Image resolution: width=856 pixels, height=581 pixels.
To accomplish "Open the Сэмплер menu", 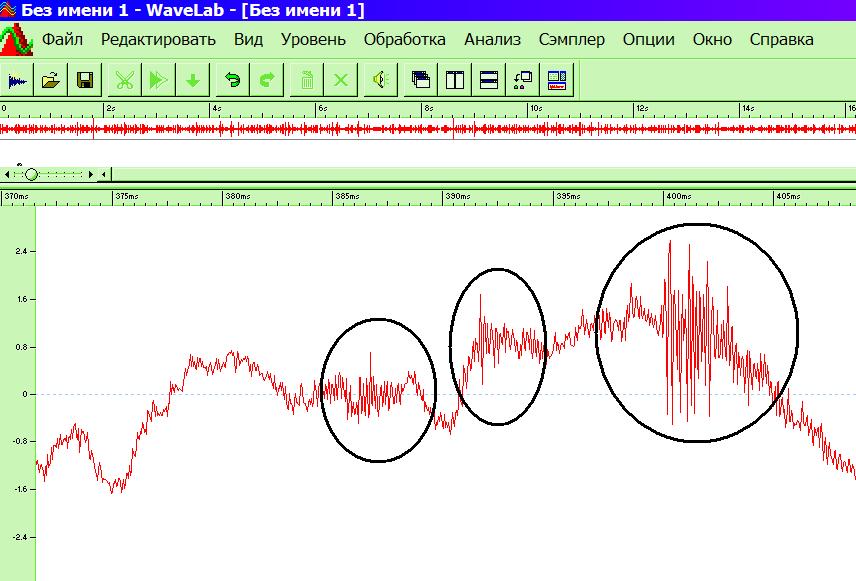I will pyautogui.click(x=571, y=40).
